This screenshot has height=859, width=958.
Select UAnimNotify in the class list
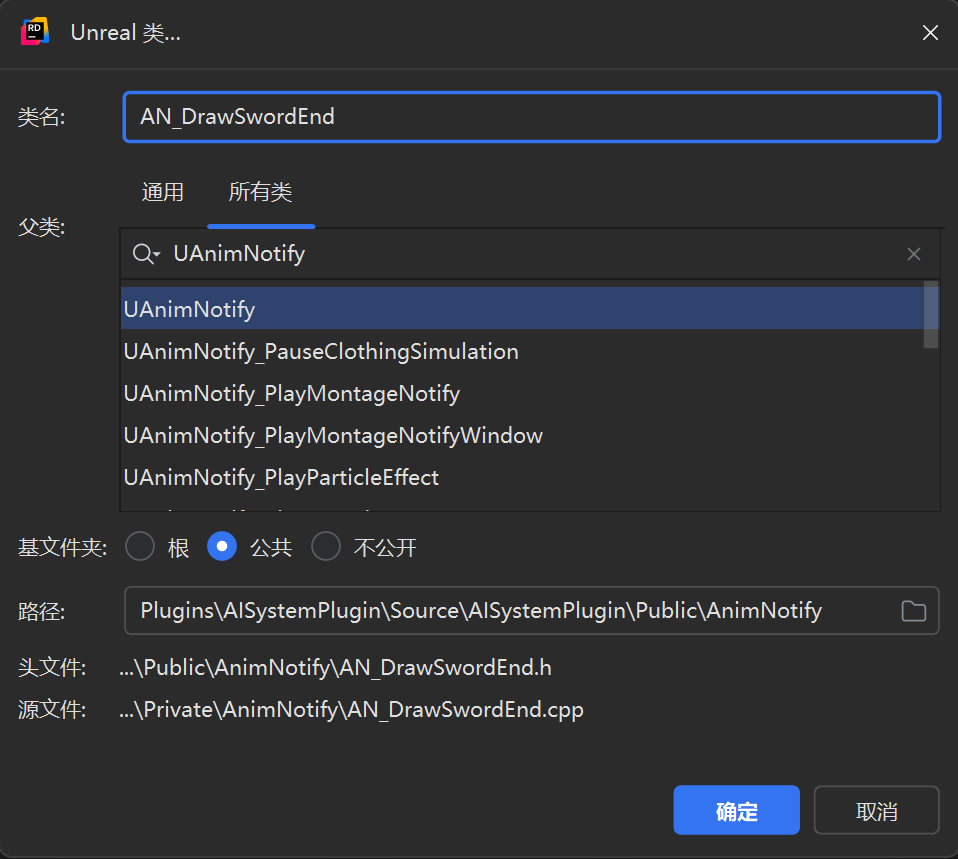tap(190, 309)
